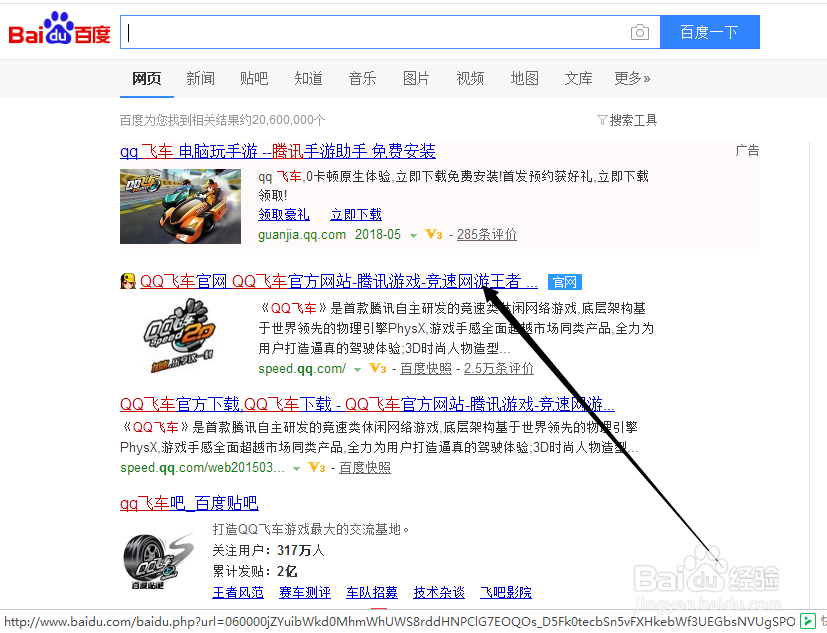Click text 累计发贴: 2亿
The image size is (827, 633).
pos(255,571)
